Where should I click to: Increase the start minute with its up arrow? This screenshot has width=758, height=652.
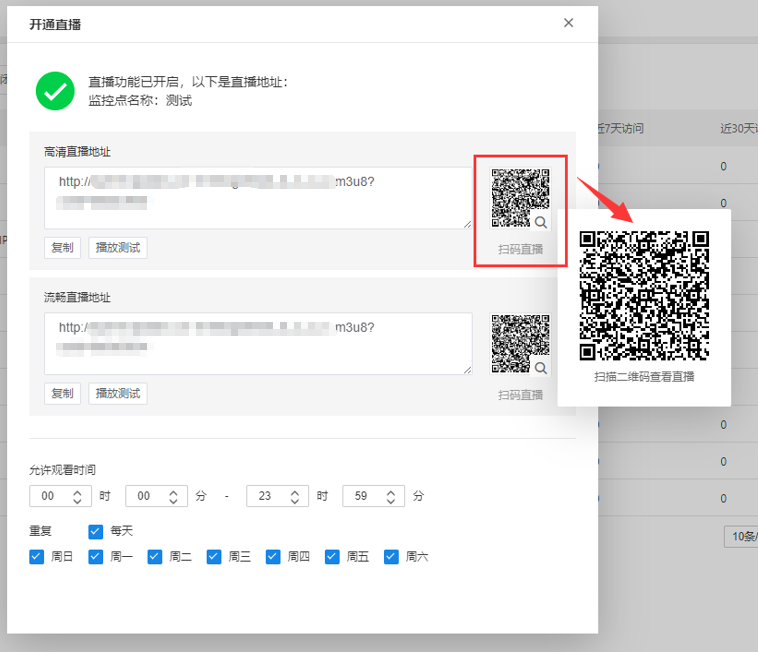[x=174, y=492]
